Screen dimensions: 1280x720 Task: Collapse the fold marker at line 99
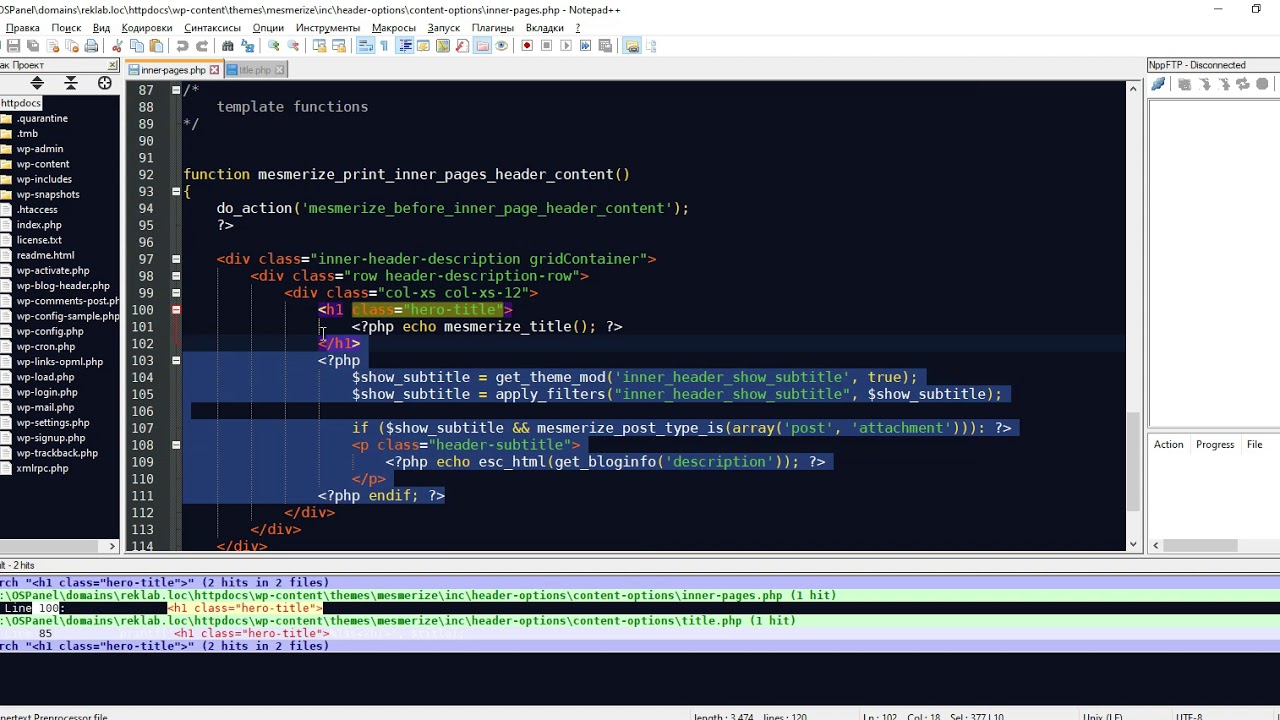[176, 293]
